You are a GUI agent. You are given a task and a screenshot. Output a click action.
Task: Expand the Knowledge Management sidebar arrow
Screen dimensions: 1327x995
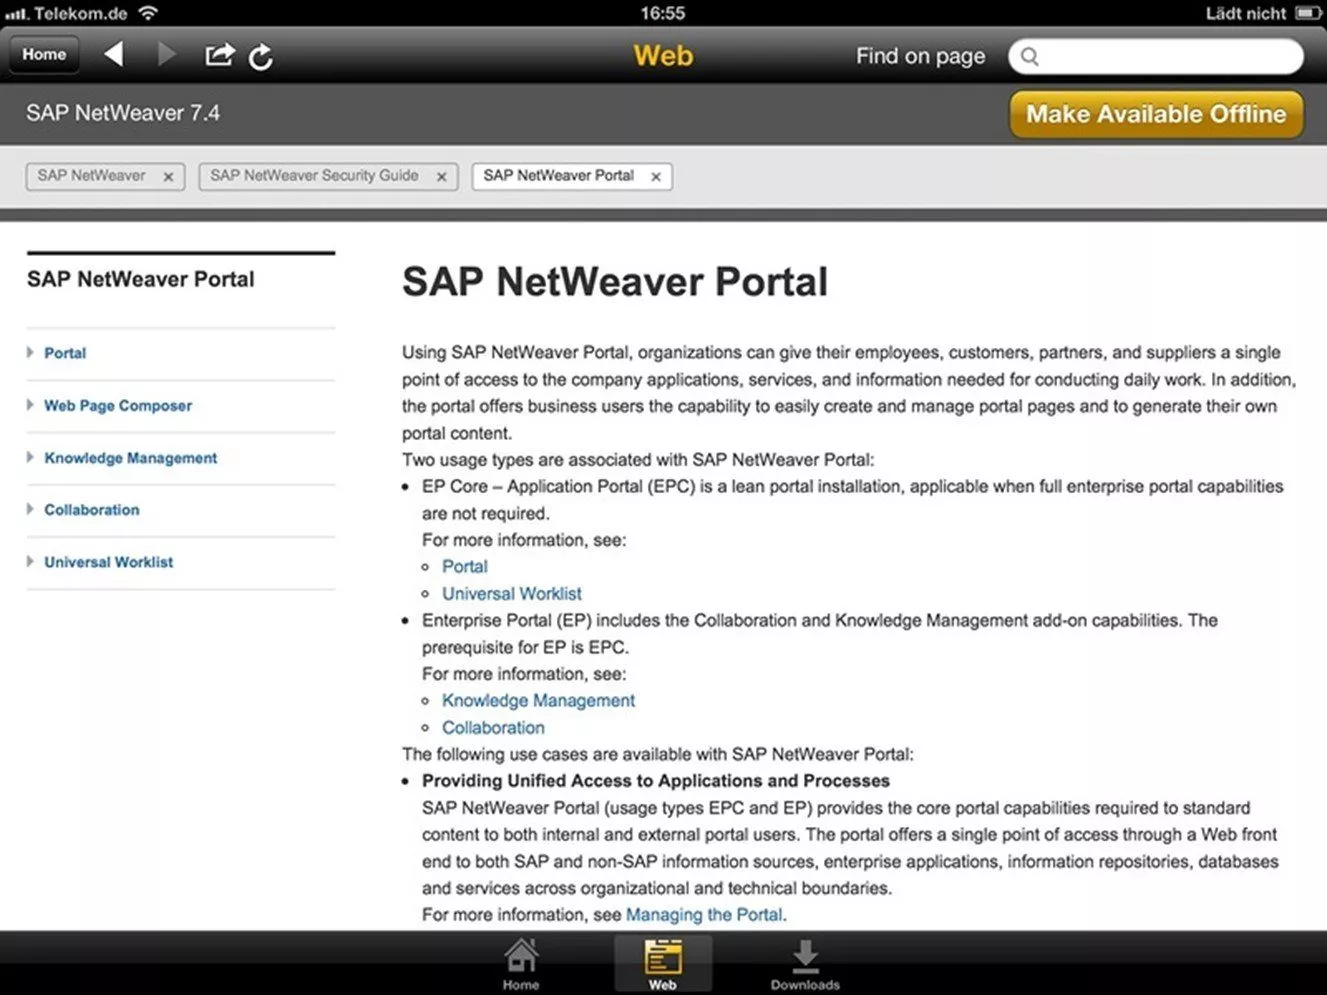pos(31,457)
